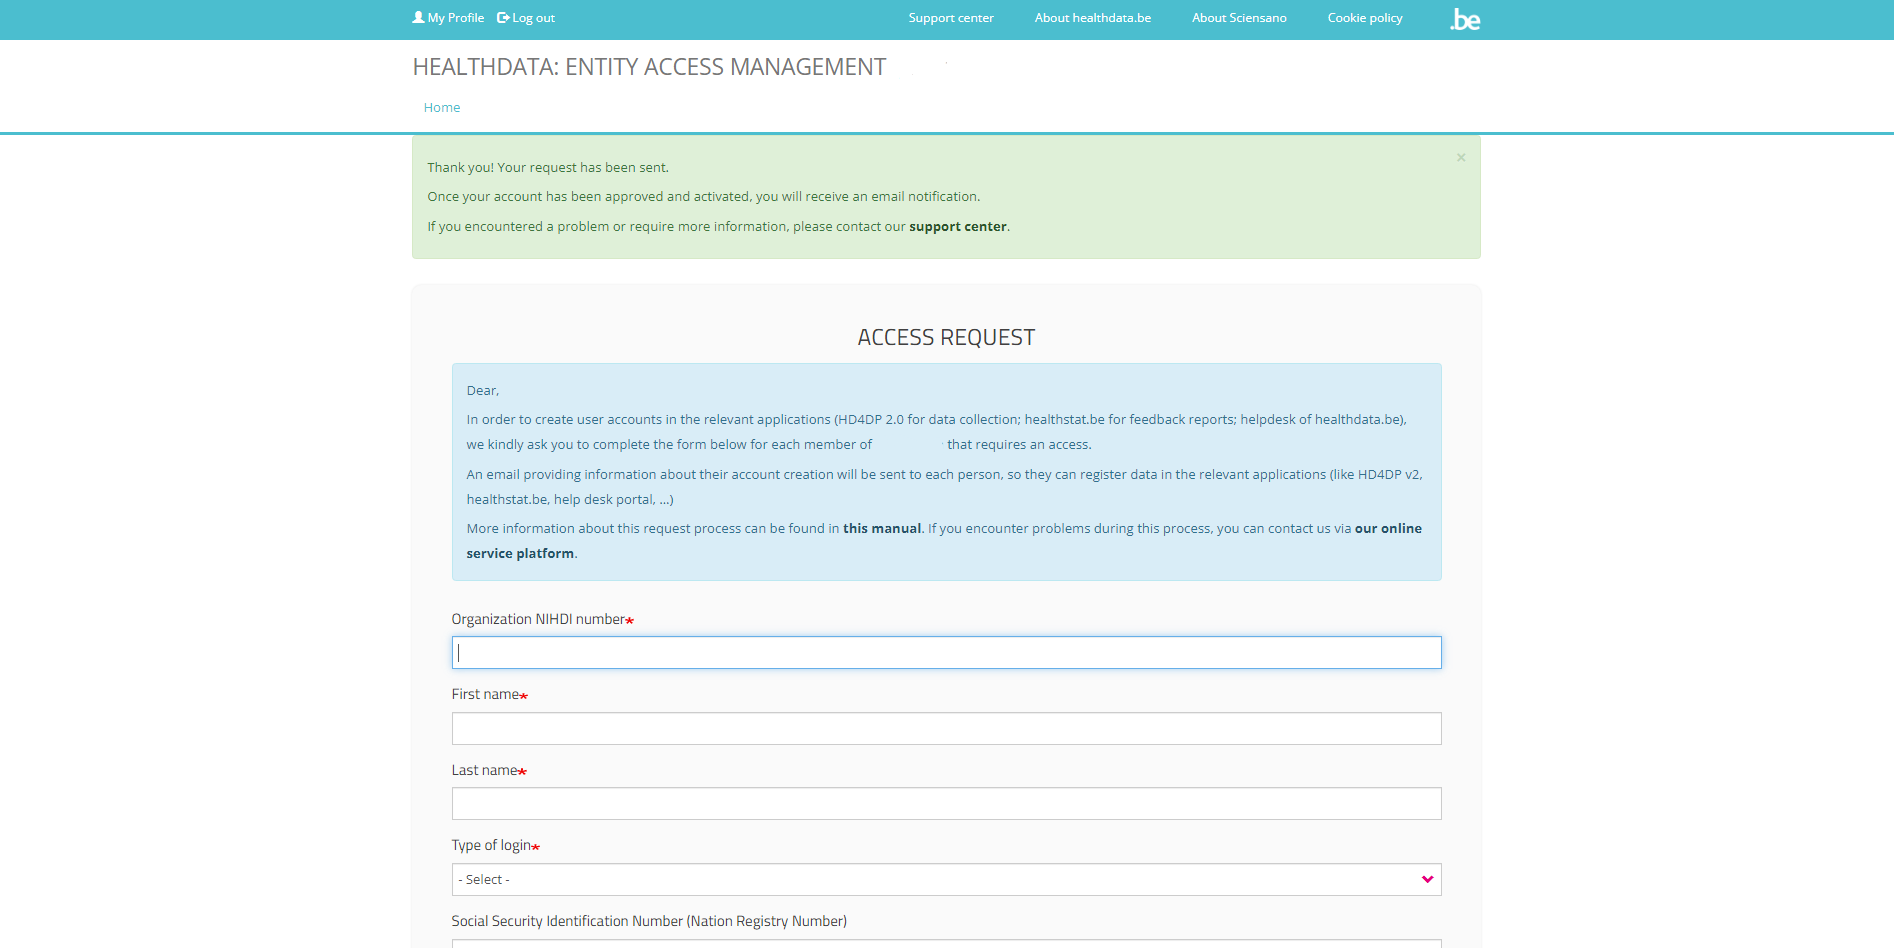
Task: Click into the First name field
Action: click(x=946, y=729)
